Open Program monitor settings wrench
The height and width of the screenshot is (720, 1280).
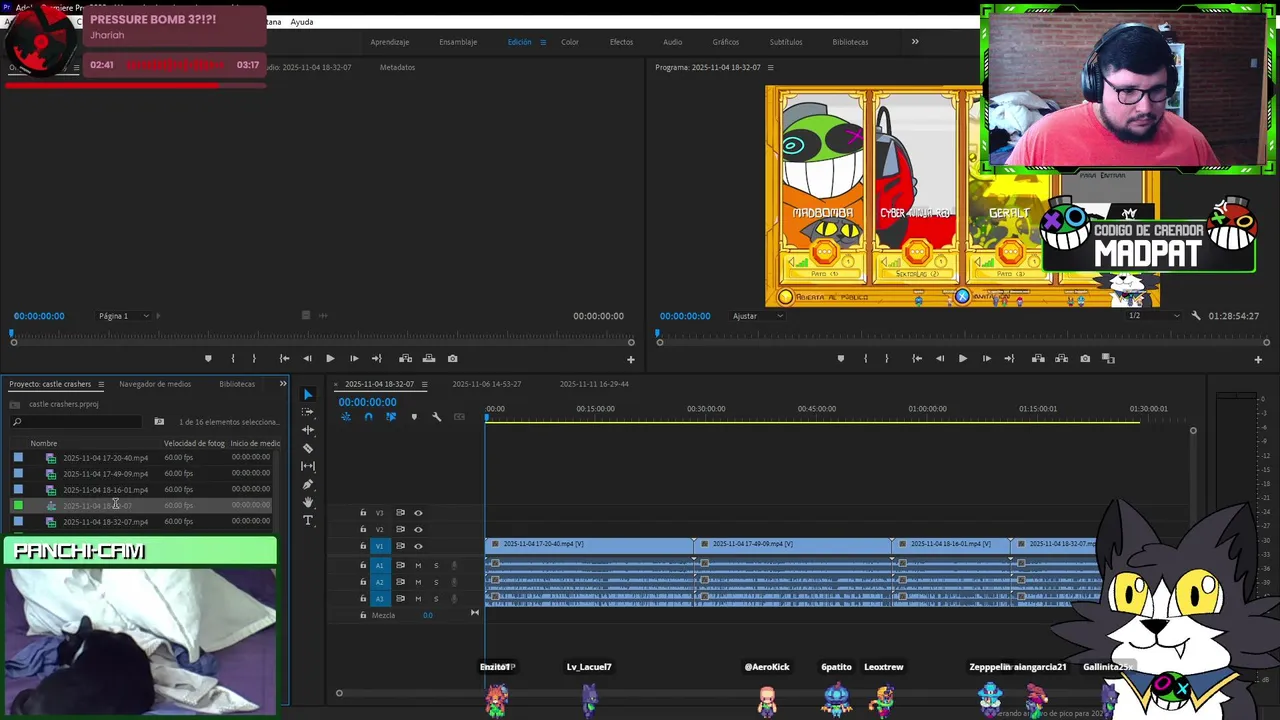point(1196,316)
